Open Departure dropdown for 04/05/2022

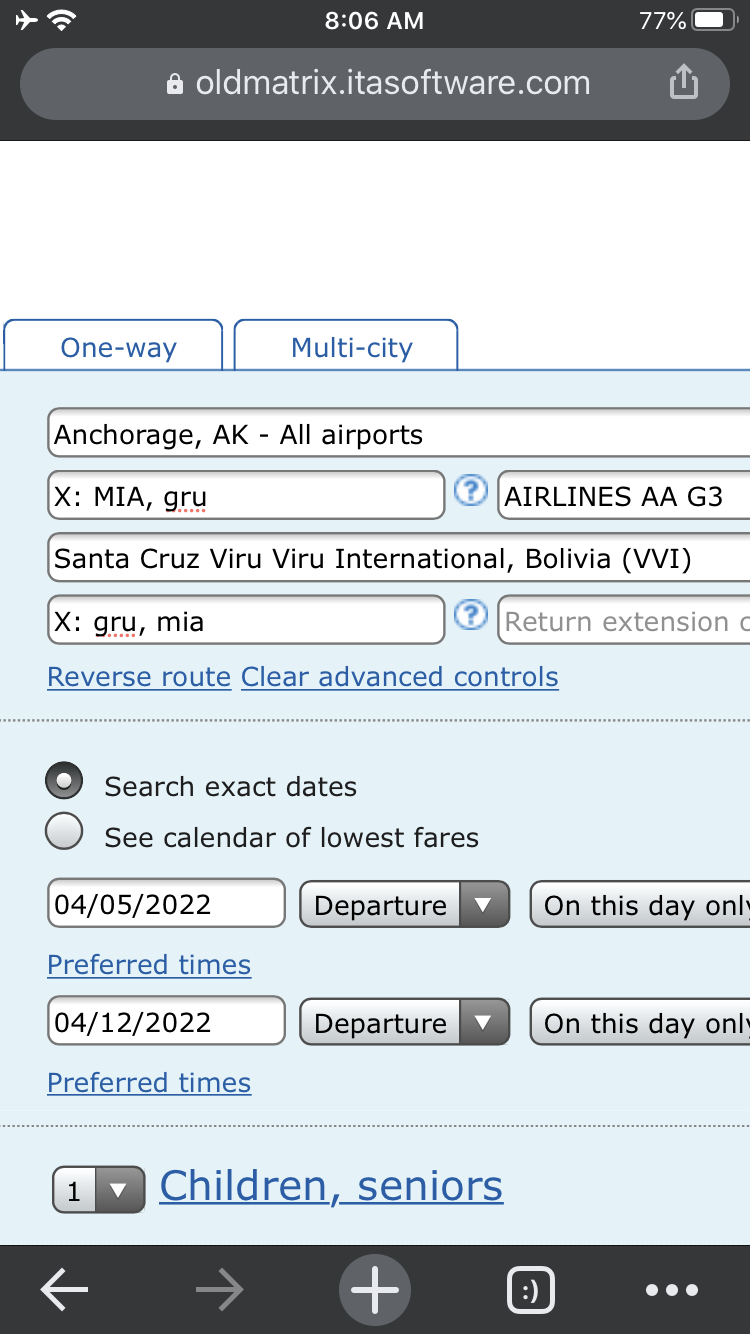tap(405, 905)
